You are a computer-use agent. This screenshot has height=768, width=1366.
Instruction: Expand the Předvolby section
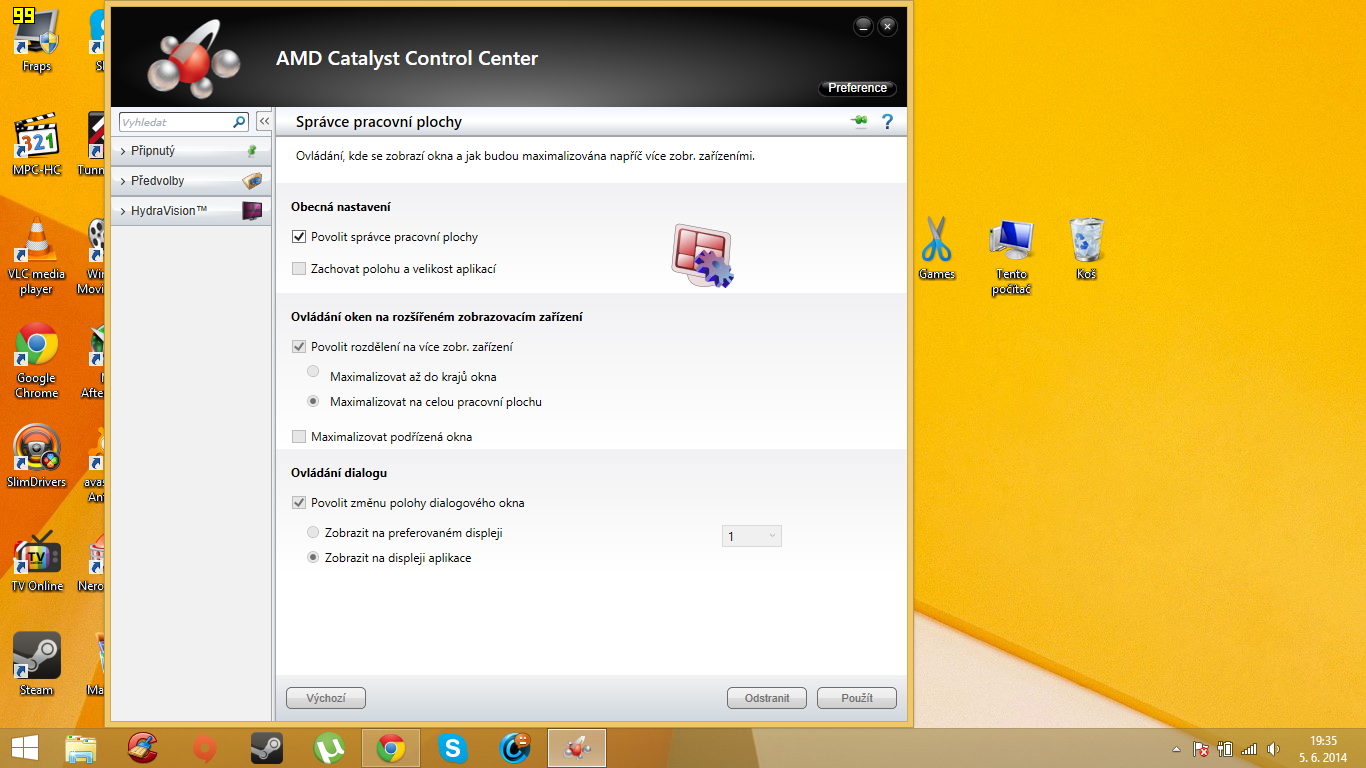122,181
